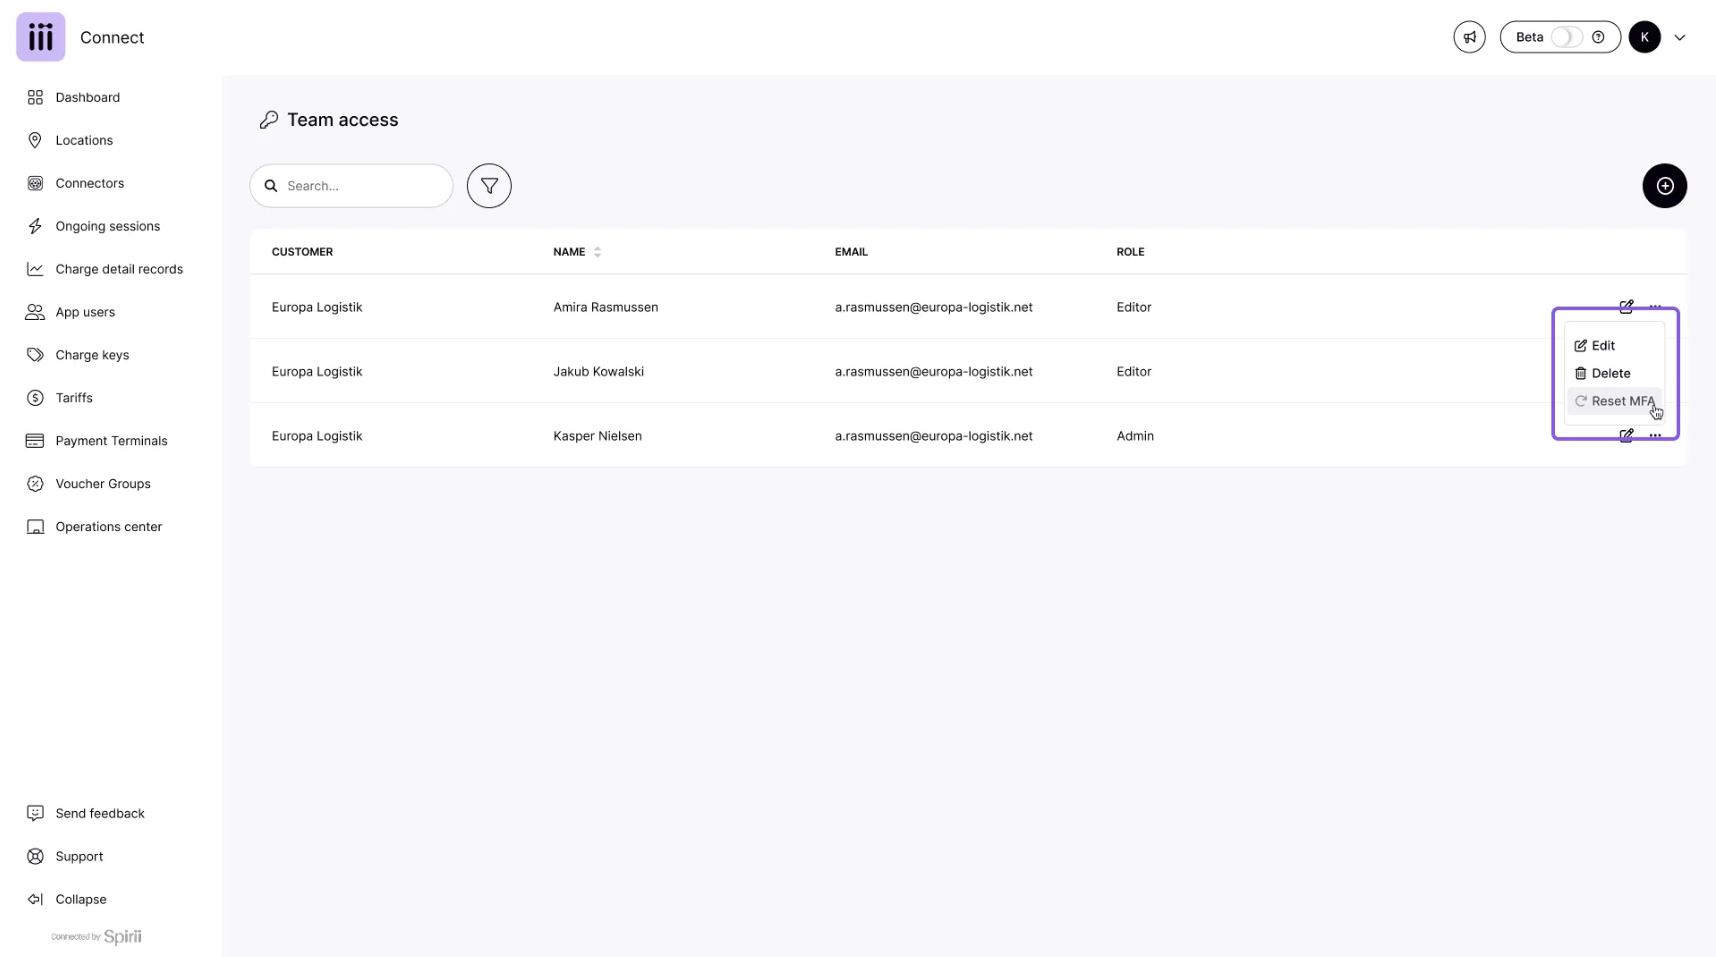1716x957 pixels.
Task: Click the edit pencil icon for Amira Rasmussen
Action: [1626, 306]
